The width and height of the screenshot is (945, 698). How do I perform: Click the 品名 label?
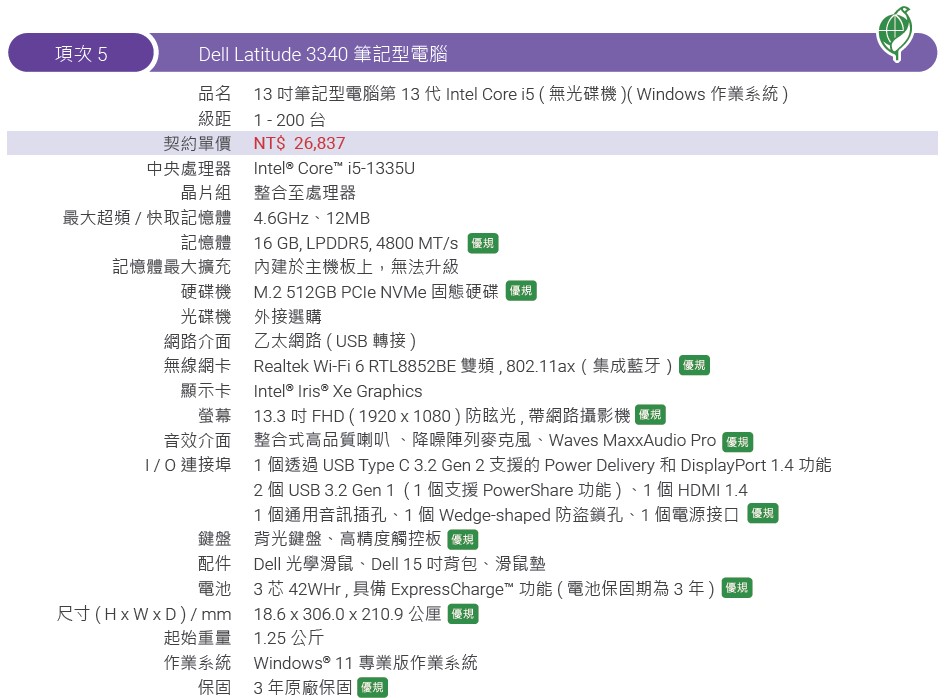215,93
